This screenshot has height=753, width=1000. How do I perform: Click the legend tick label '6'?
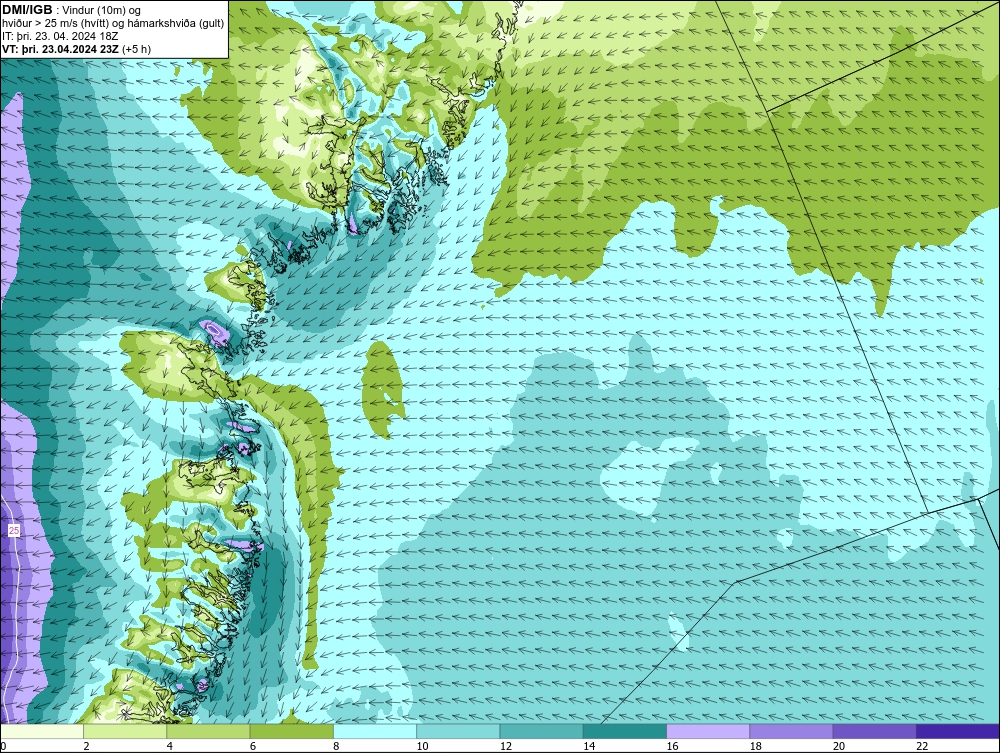[x=253, y=746]
